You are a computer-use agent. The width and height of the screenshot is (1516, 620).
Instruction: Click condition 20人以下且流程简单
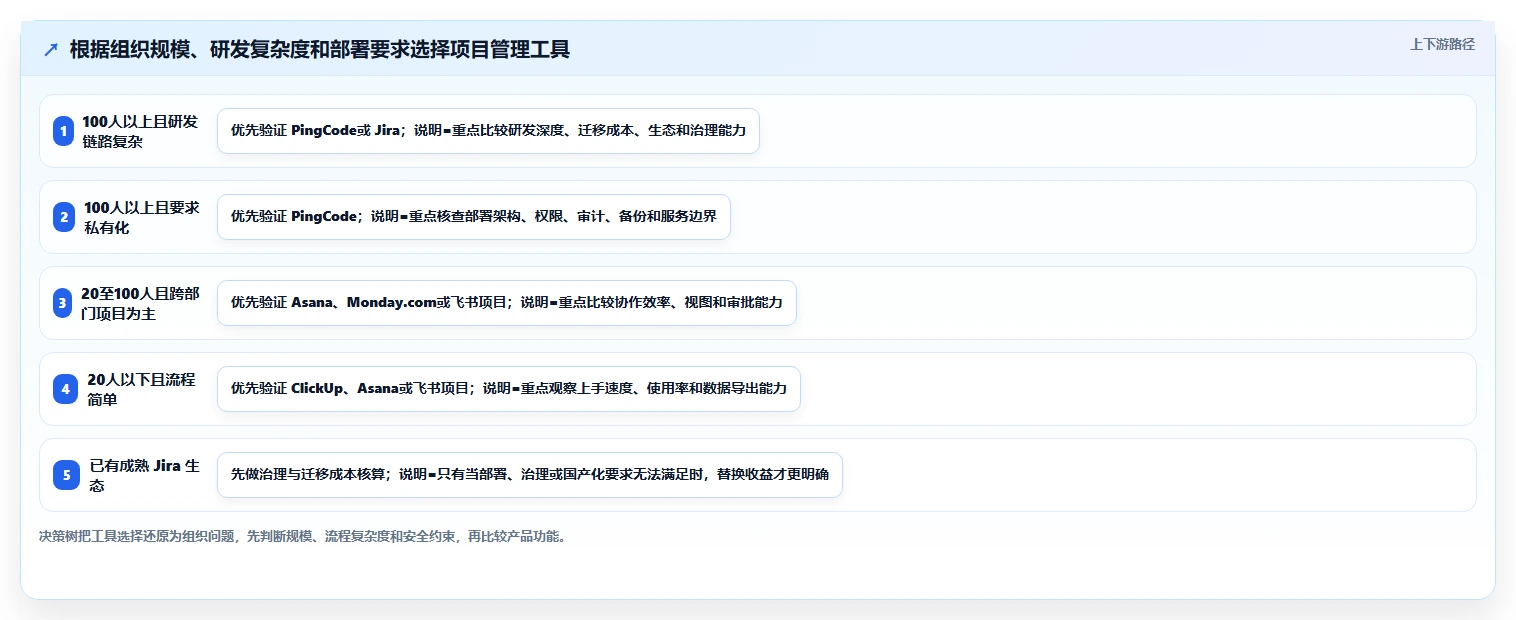tap(141, 389)
